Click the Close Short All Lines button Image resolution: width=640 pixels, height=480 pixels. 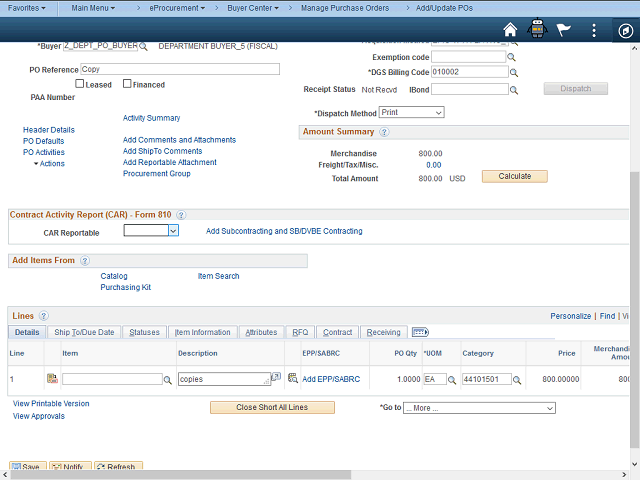click(272, 408)
